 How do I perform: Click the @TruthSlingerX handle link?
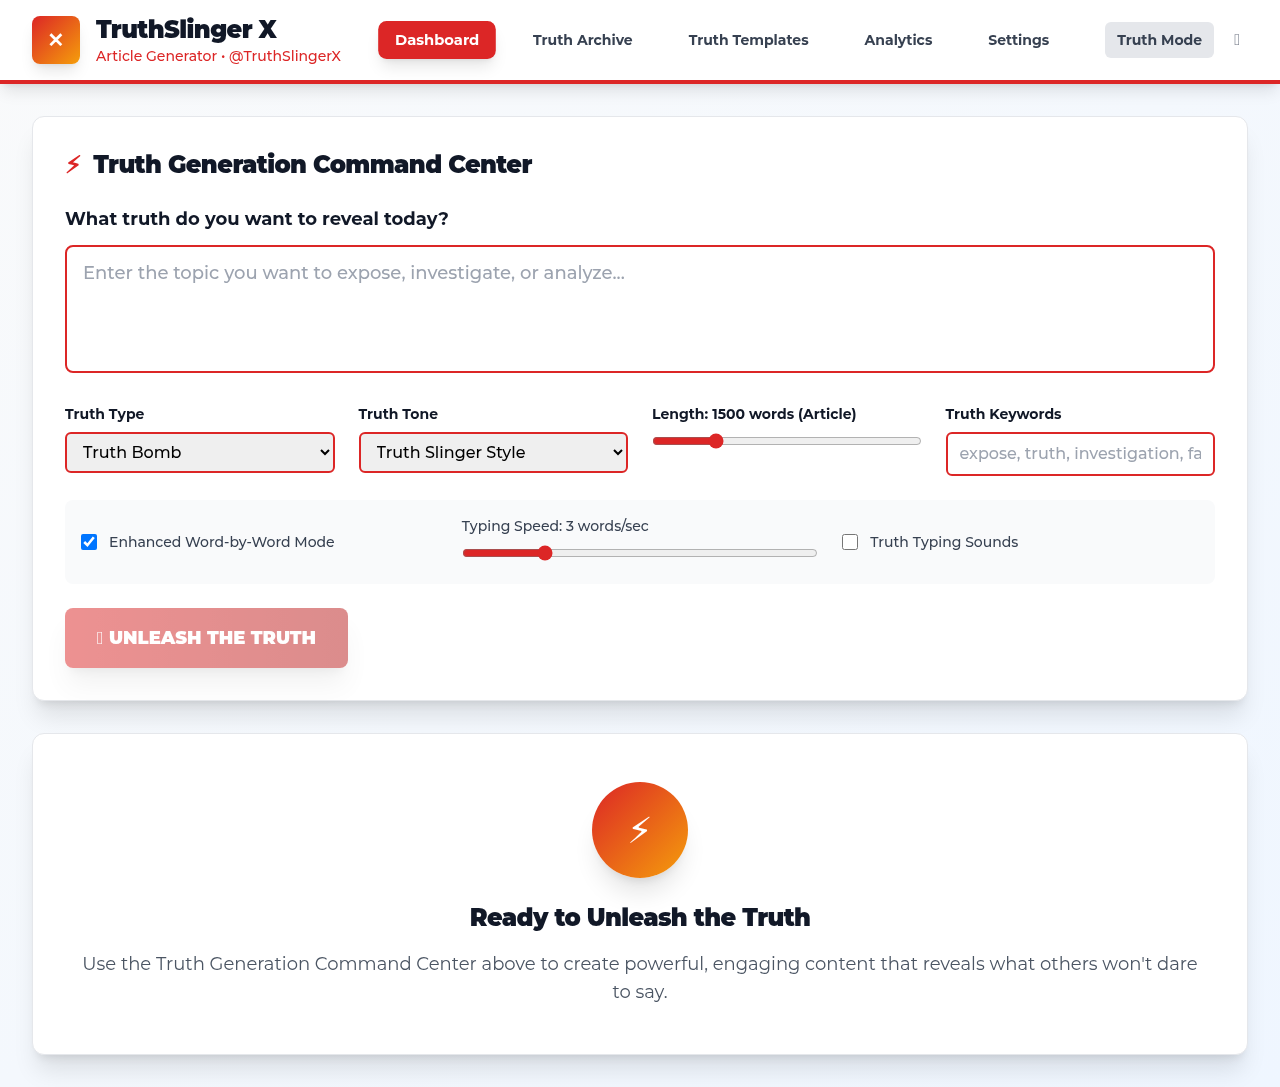[284, 56]
